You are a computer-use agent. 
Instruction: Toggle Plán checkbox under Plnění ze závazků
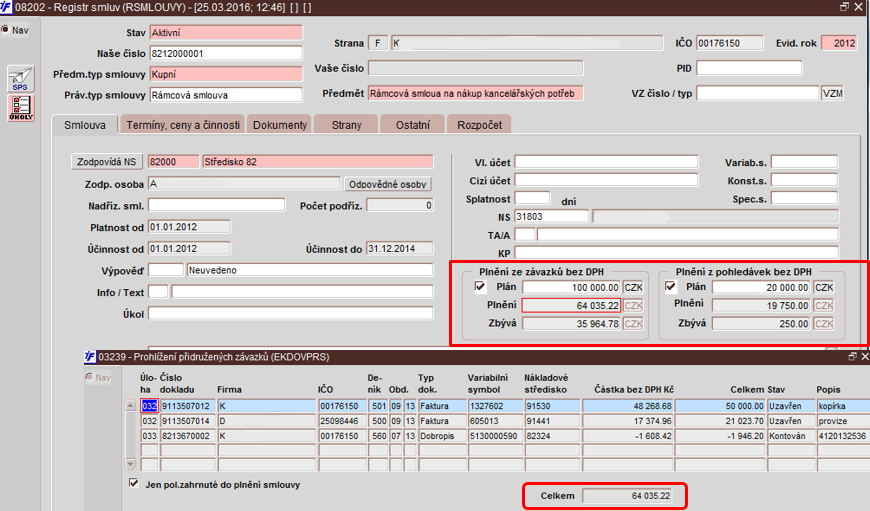(480, 287)
